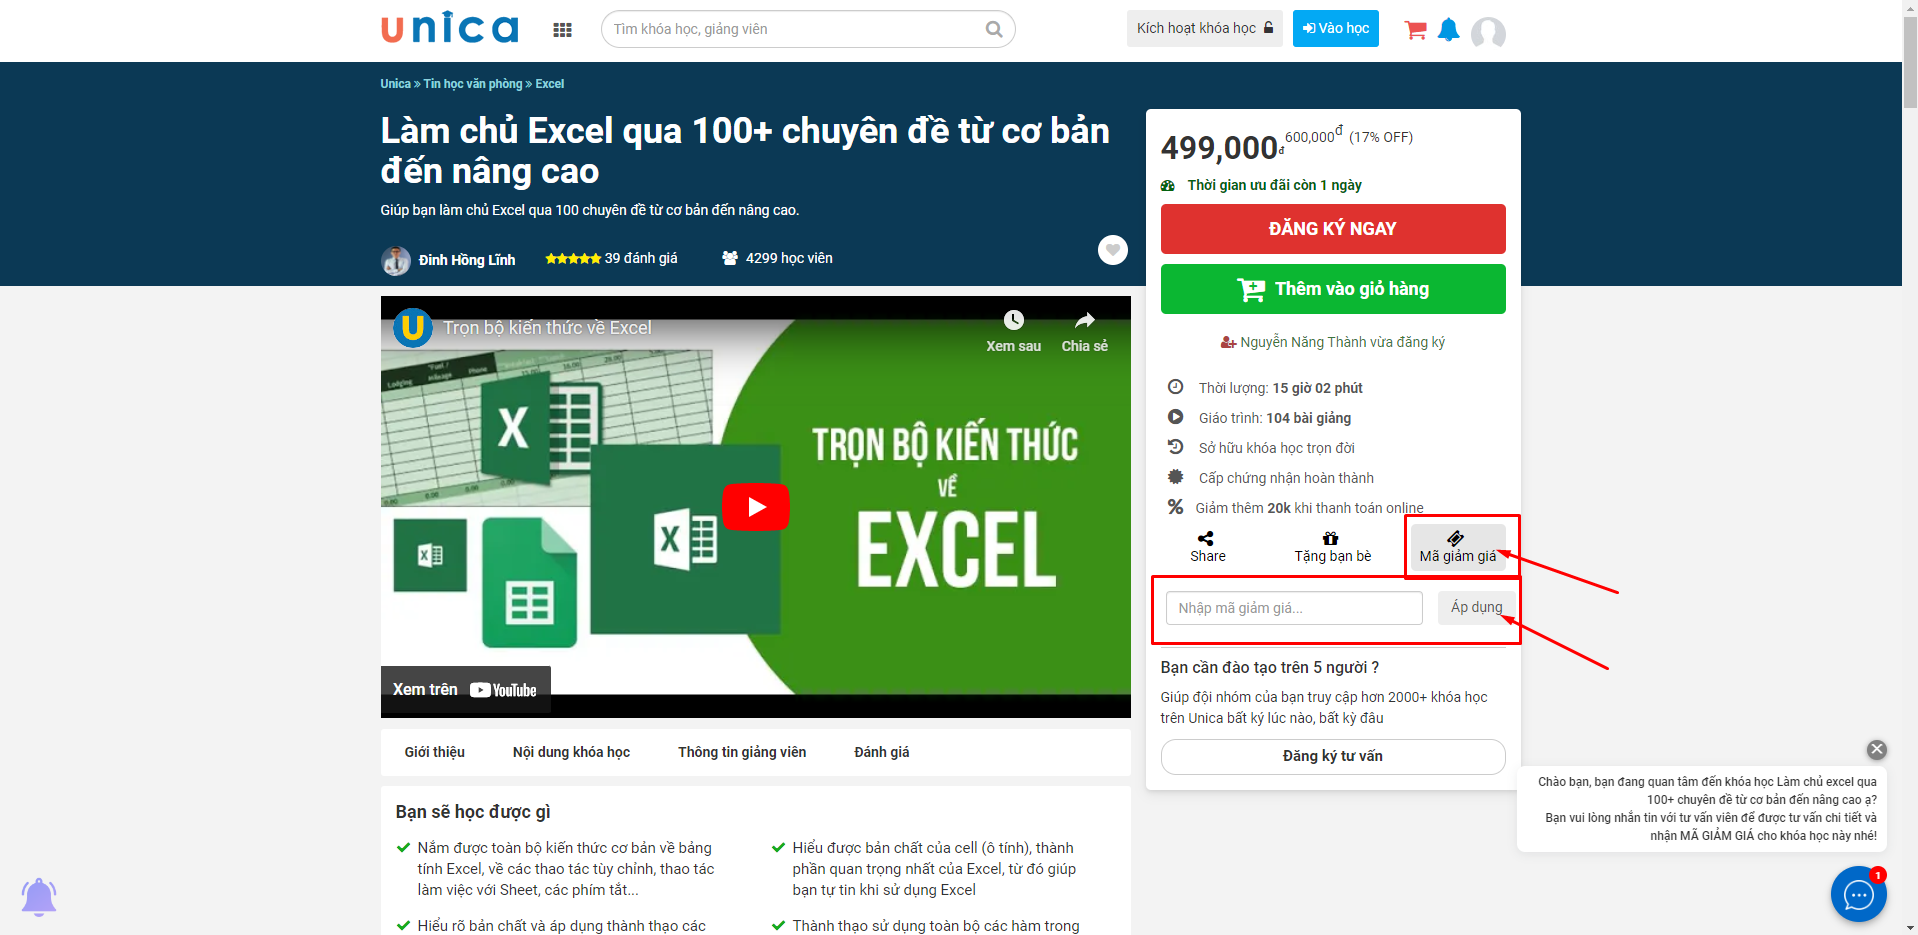
Task: Click Giáo trình 104 bài giảng
Action: [1275, 418]
